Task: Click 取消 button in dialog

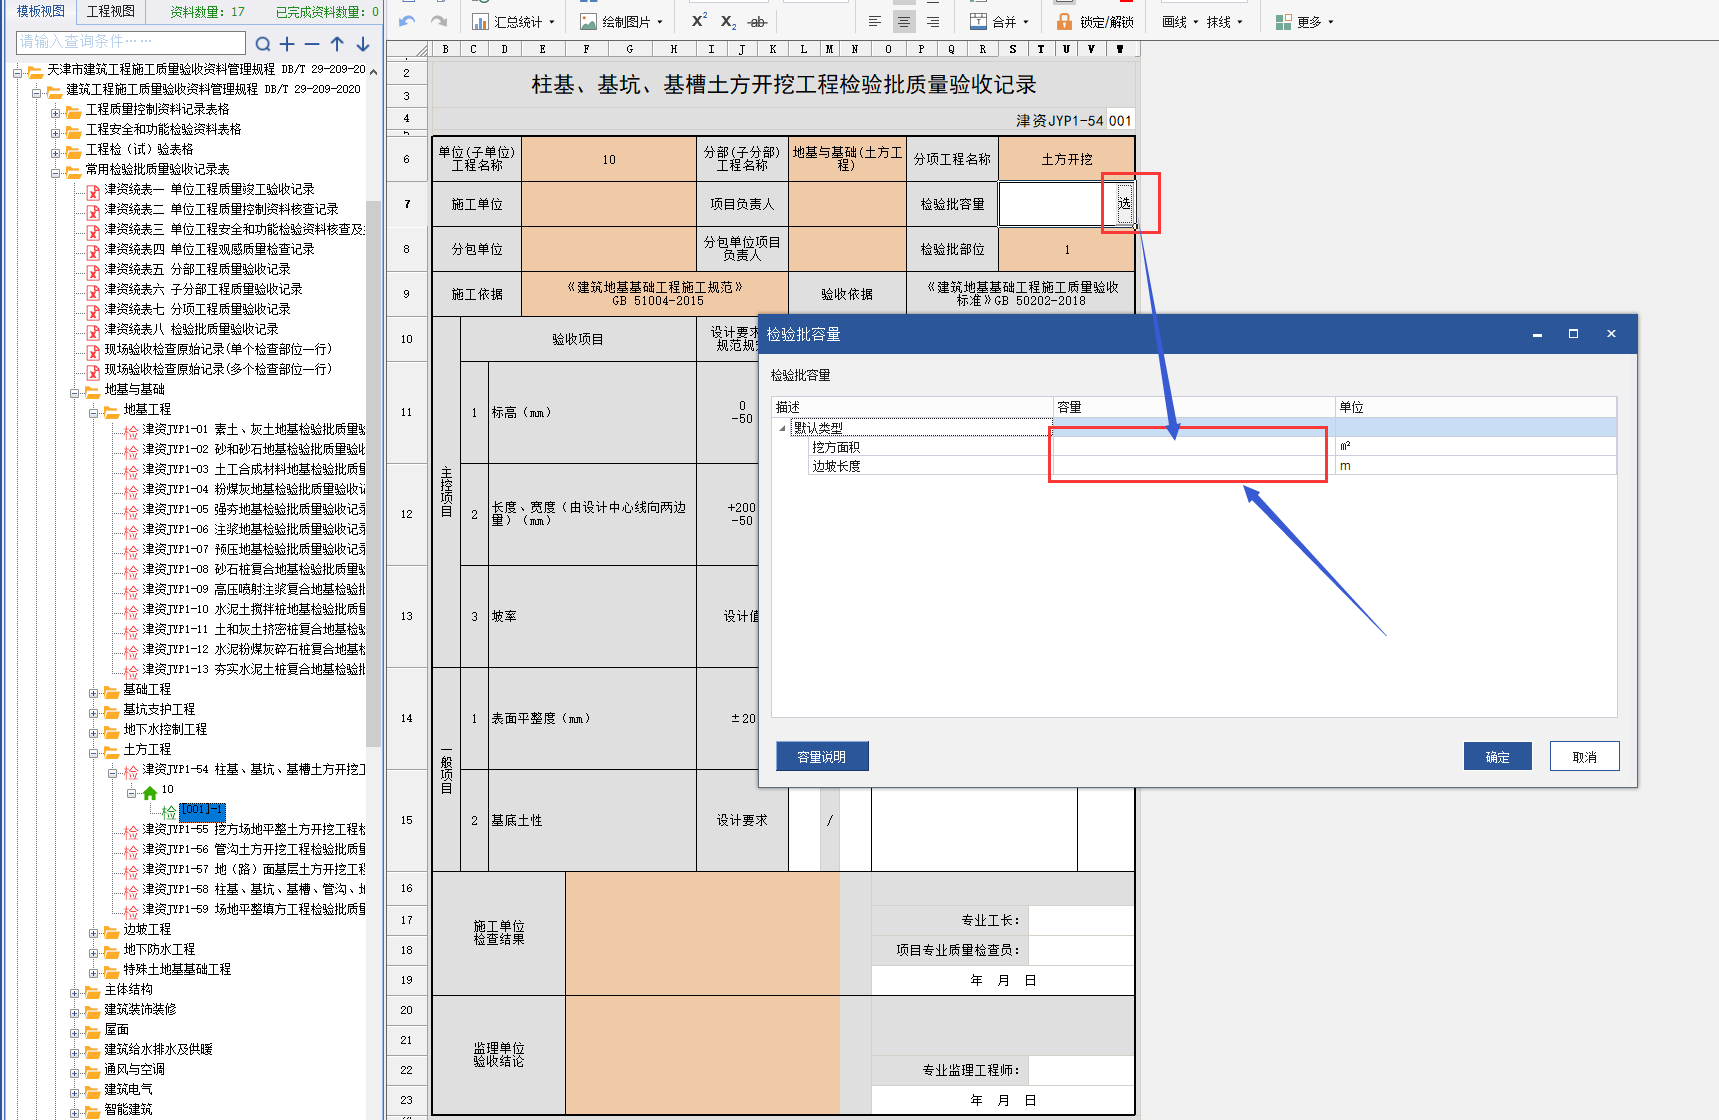Action: (x=1584, y=757)
